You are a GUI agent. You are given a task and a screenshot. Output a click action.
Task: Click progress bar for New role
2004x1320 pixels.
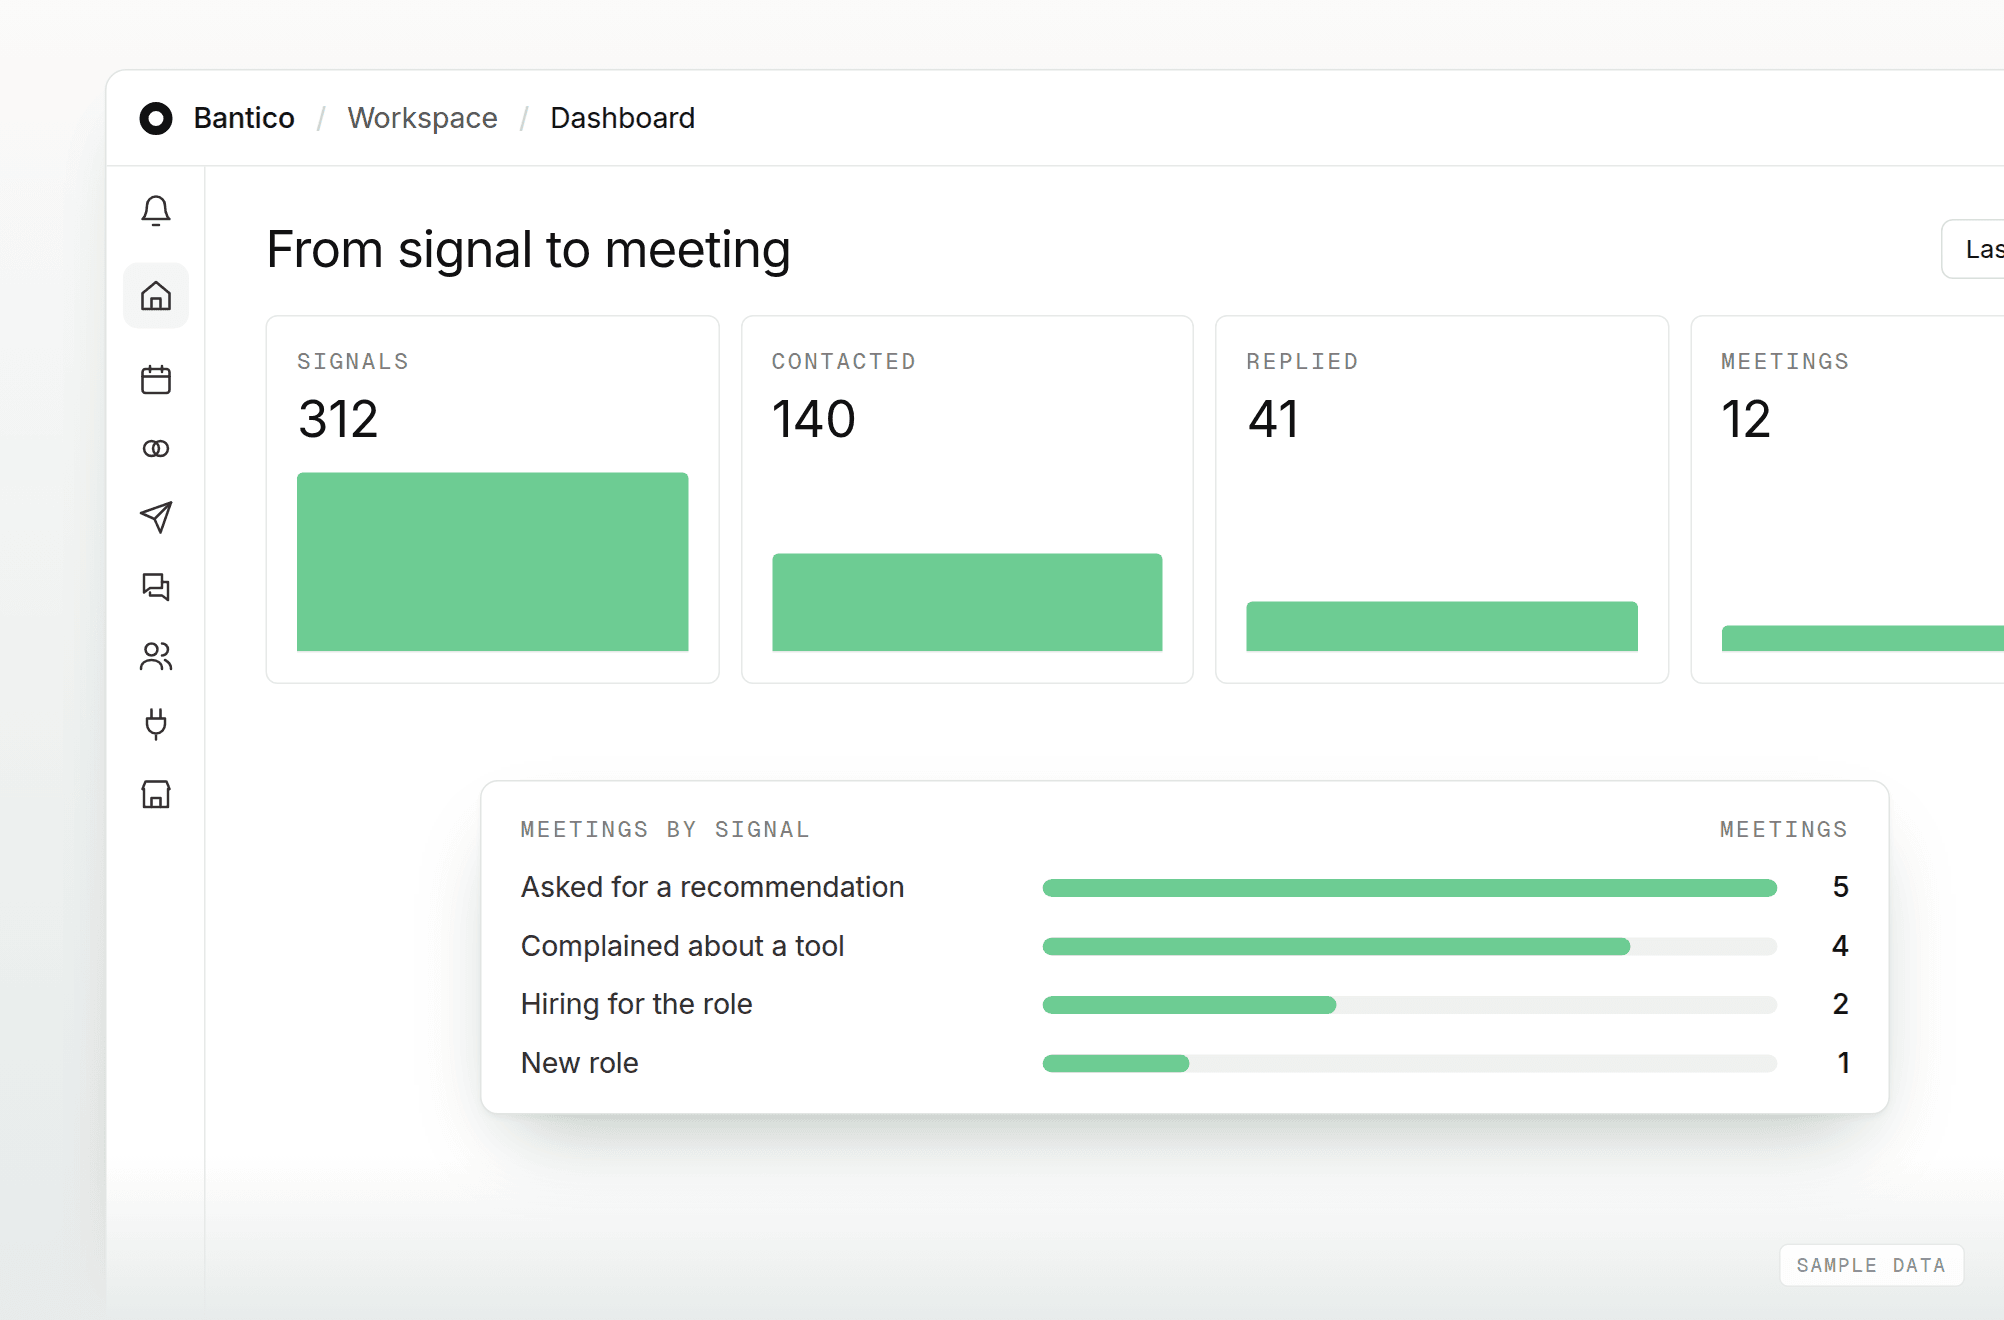1409,1063
